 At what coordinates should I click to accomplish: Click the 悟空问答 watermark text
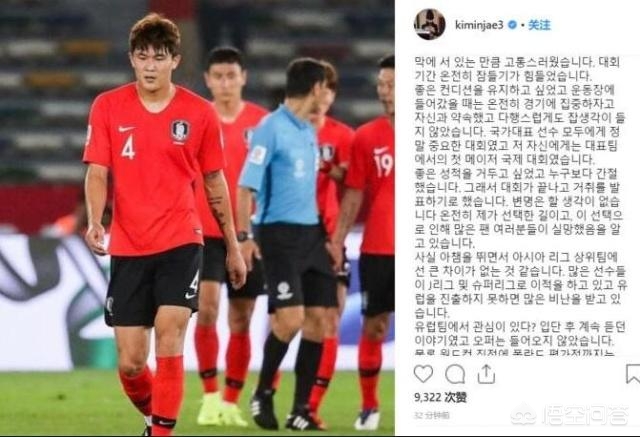pos(585,415)
